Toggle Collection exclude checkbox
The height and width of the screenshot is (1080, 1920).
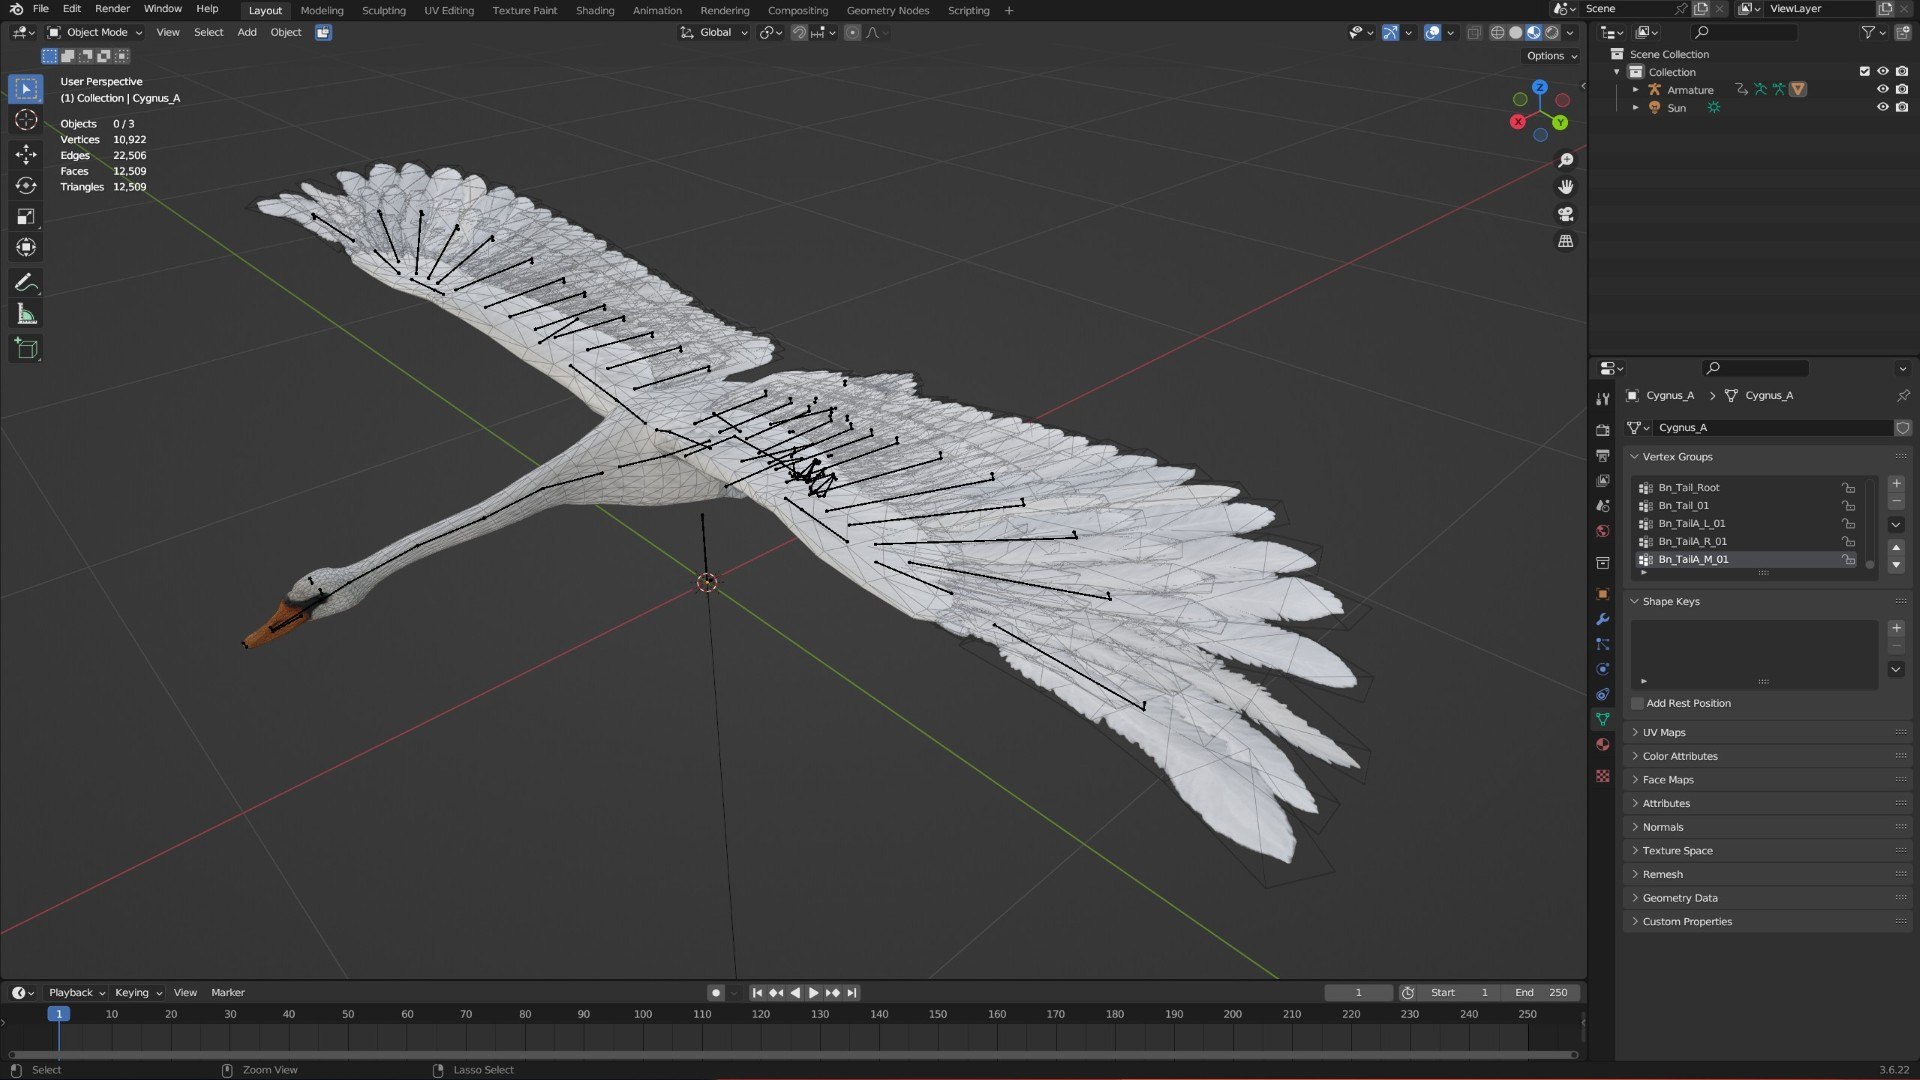(x=1864, y=71)
